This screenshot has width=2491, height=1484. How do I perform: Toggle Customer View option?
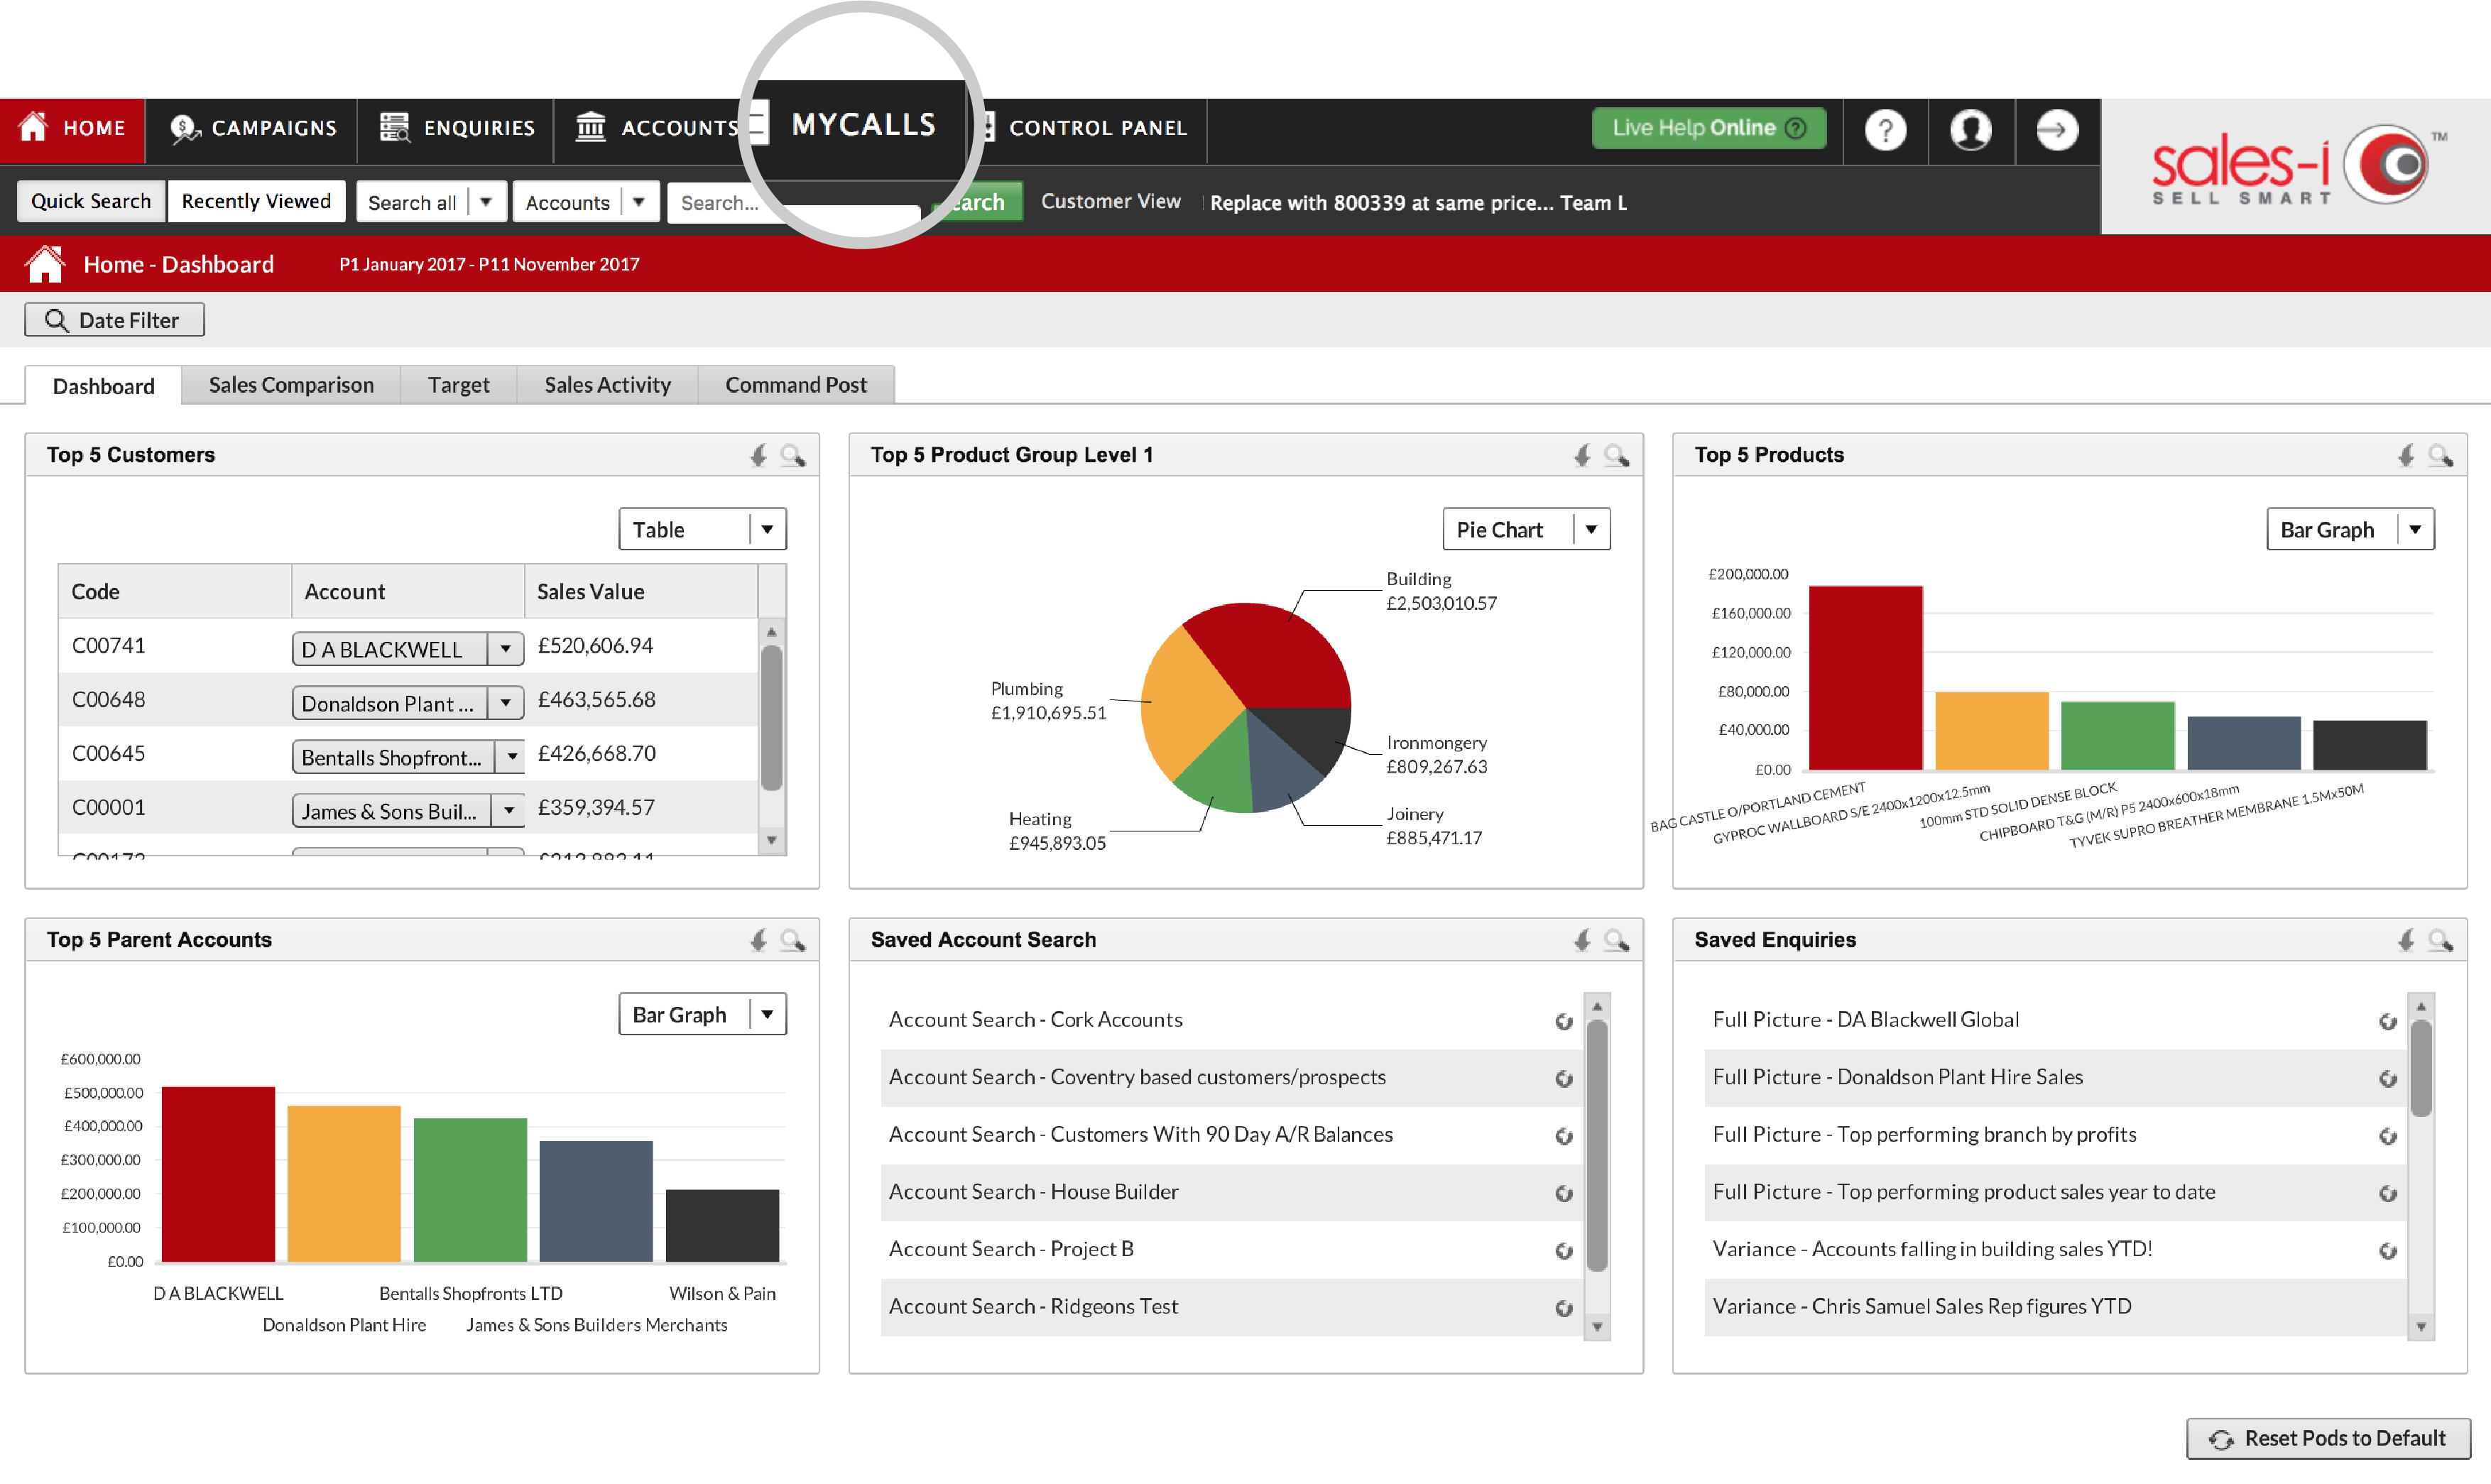point(1108,200)
